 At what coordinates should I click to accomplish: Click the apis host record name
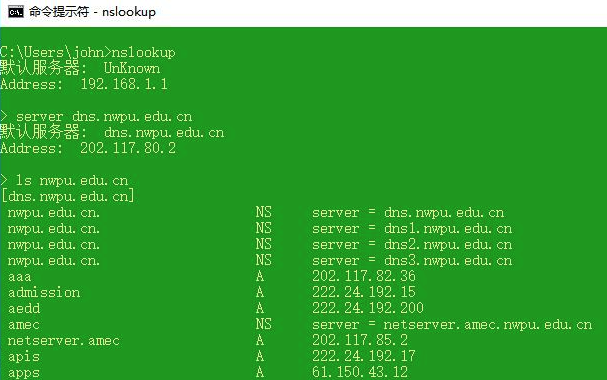24,357
